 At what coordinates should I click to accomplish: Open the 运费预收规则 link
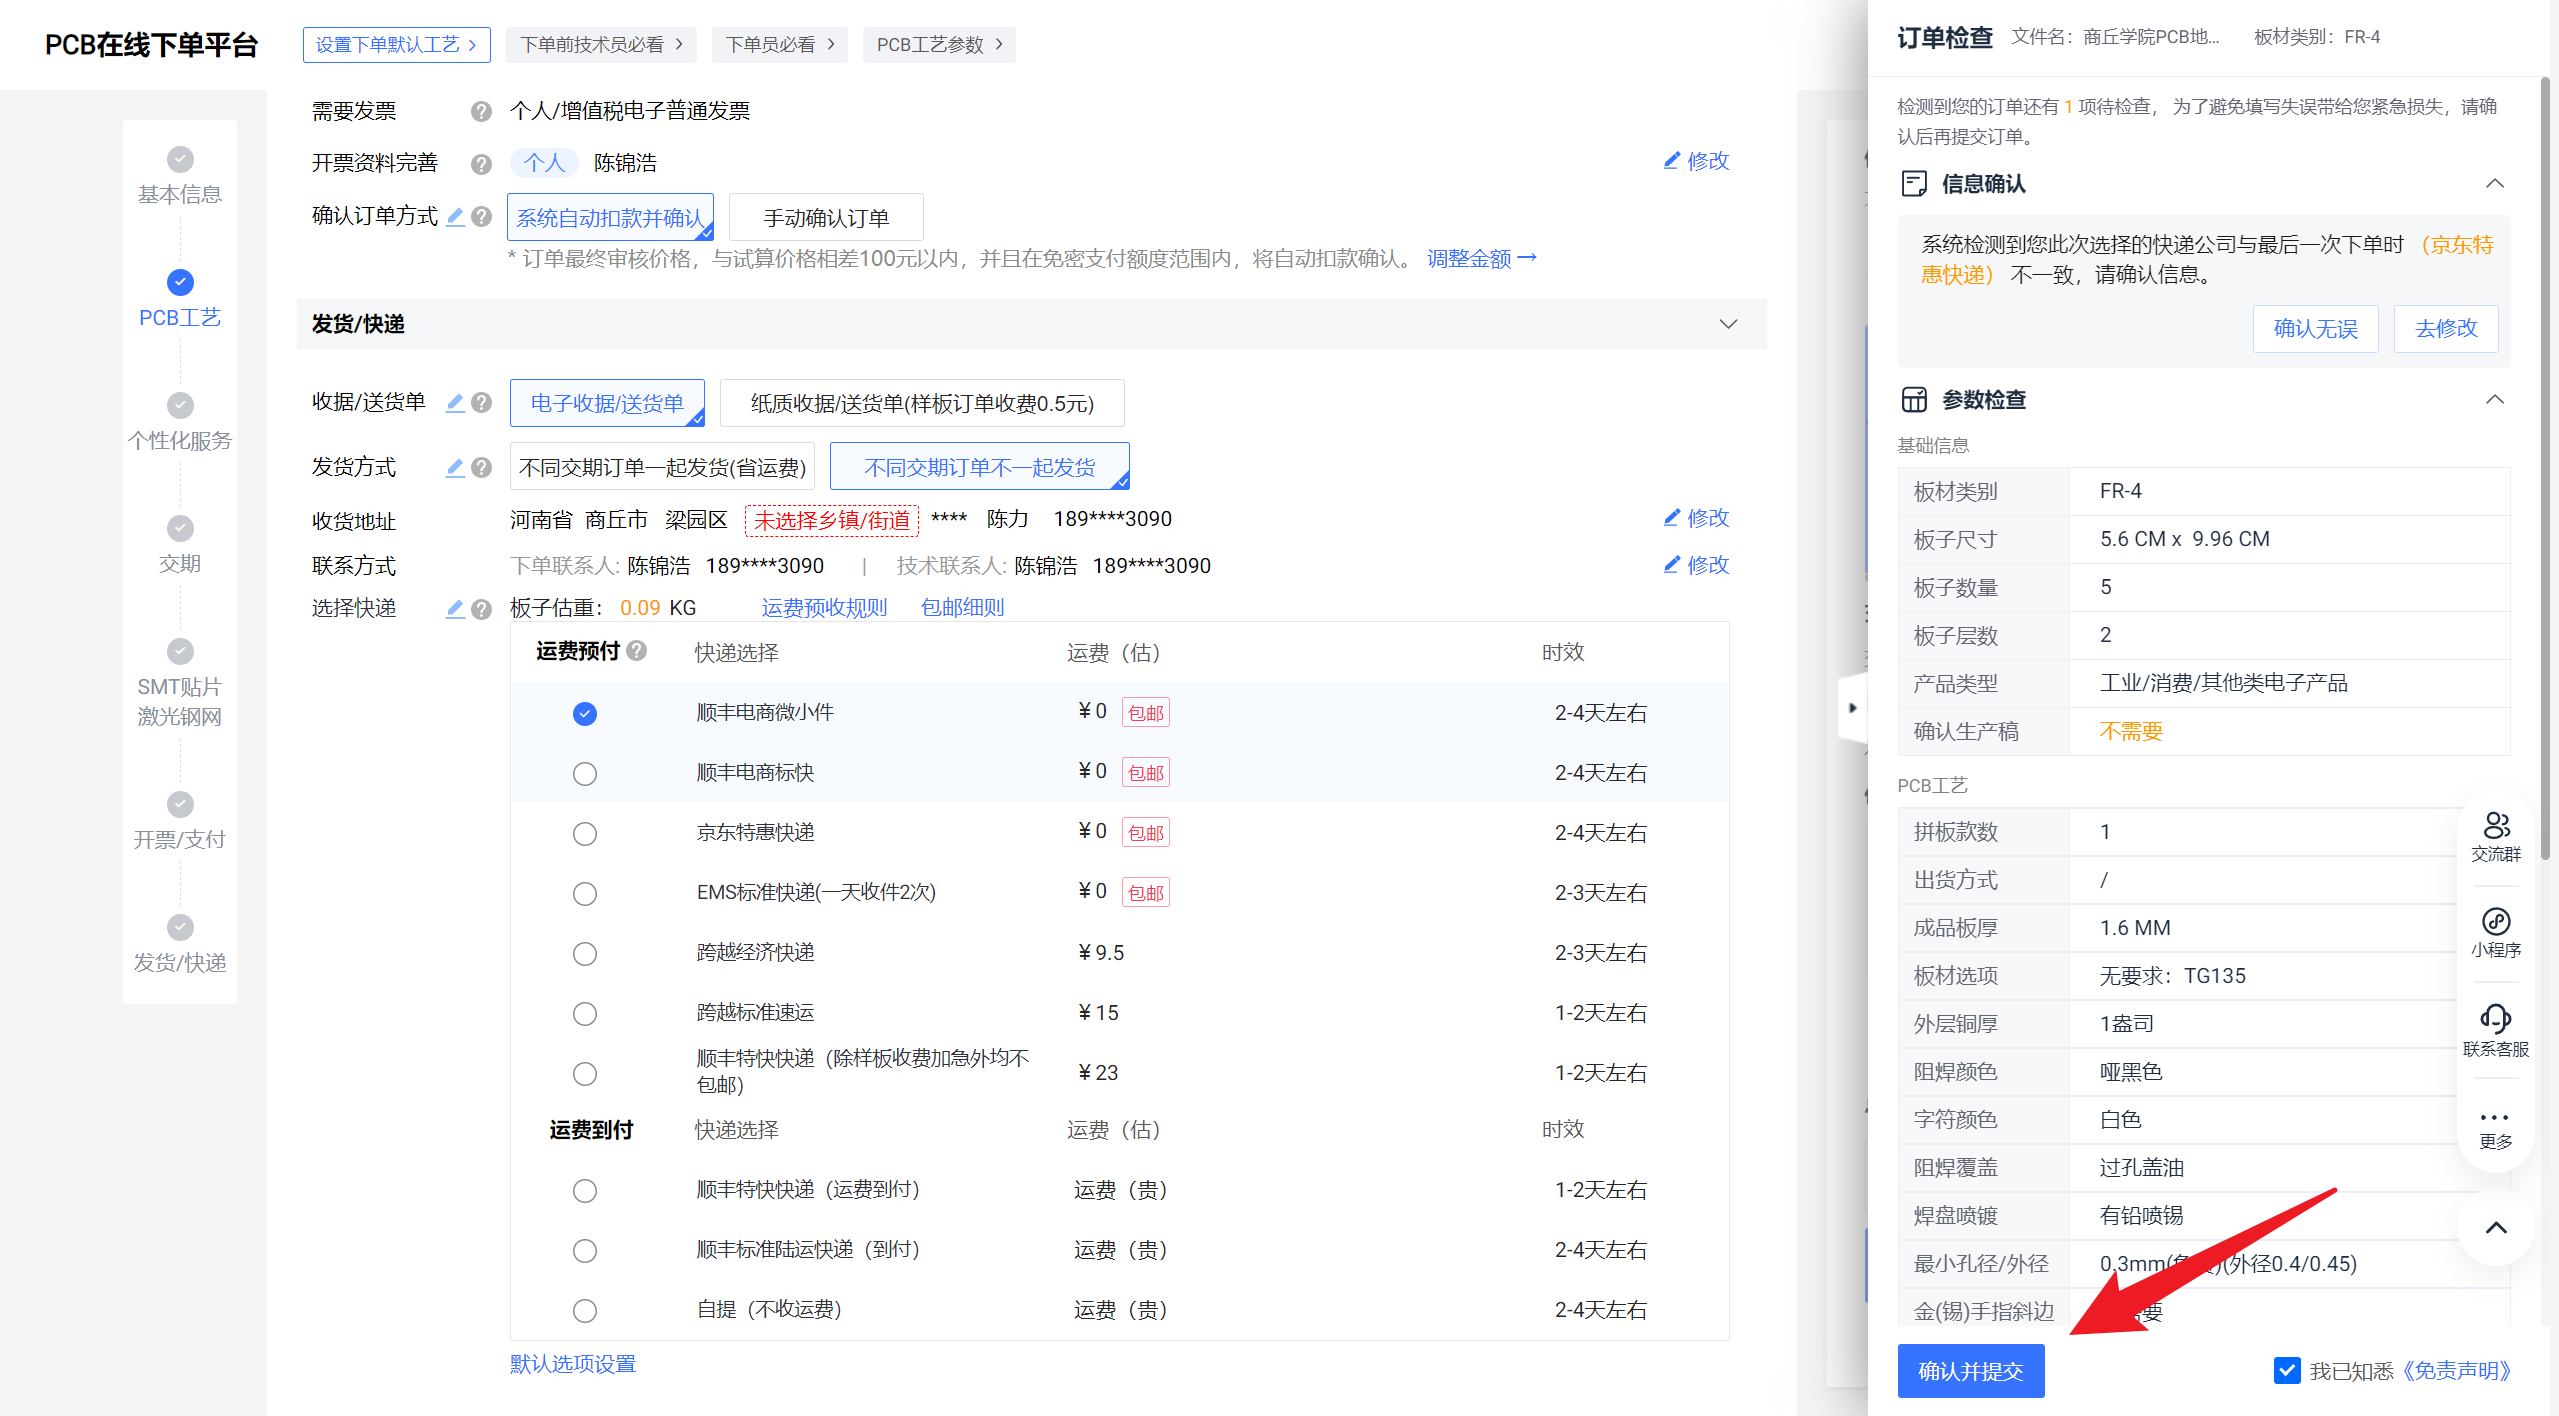pyautogui.click(x=824, y=608)
